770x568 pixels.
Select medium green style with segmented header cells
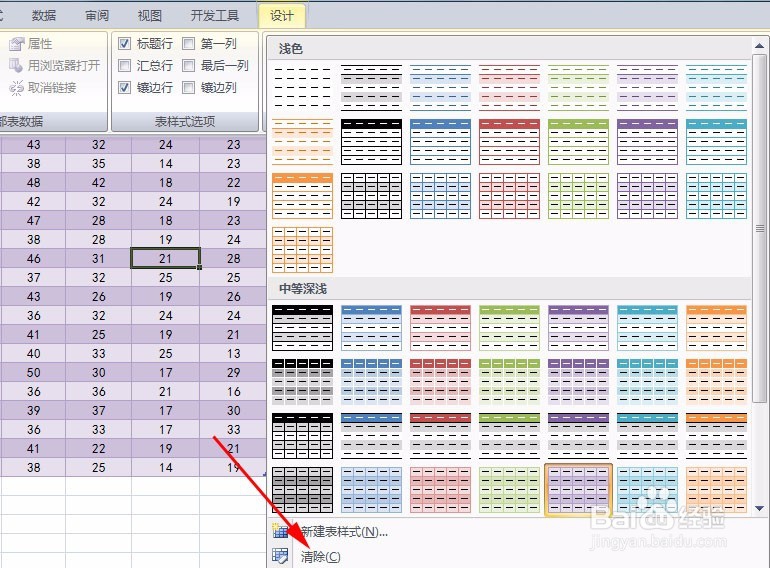coord(509,382)
